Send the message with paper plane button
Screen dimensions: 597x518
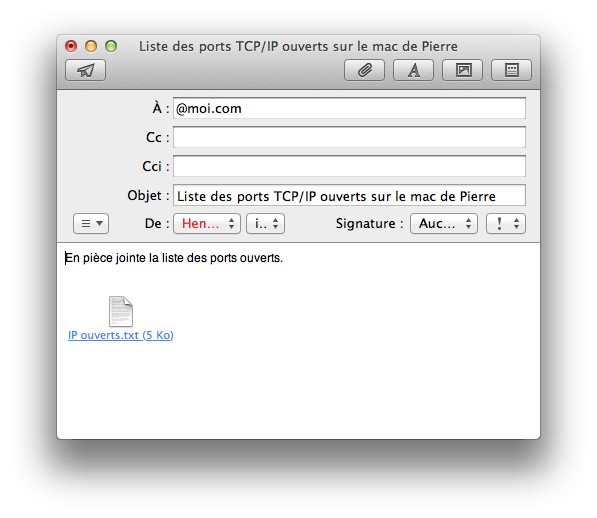(85, 70)
